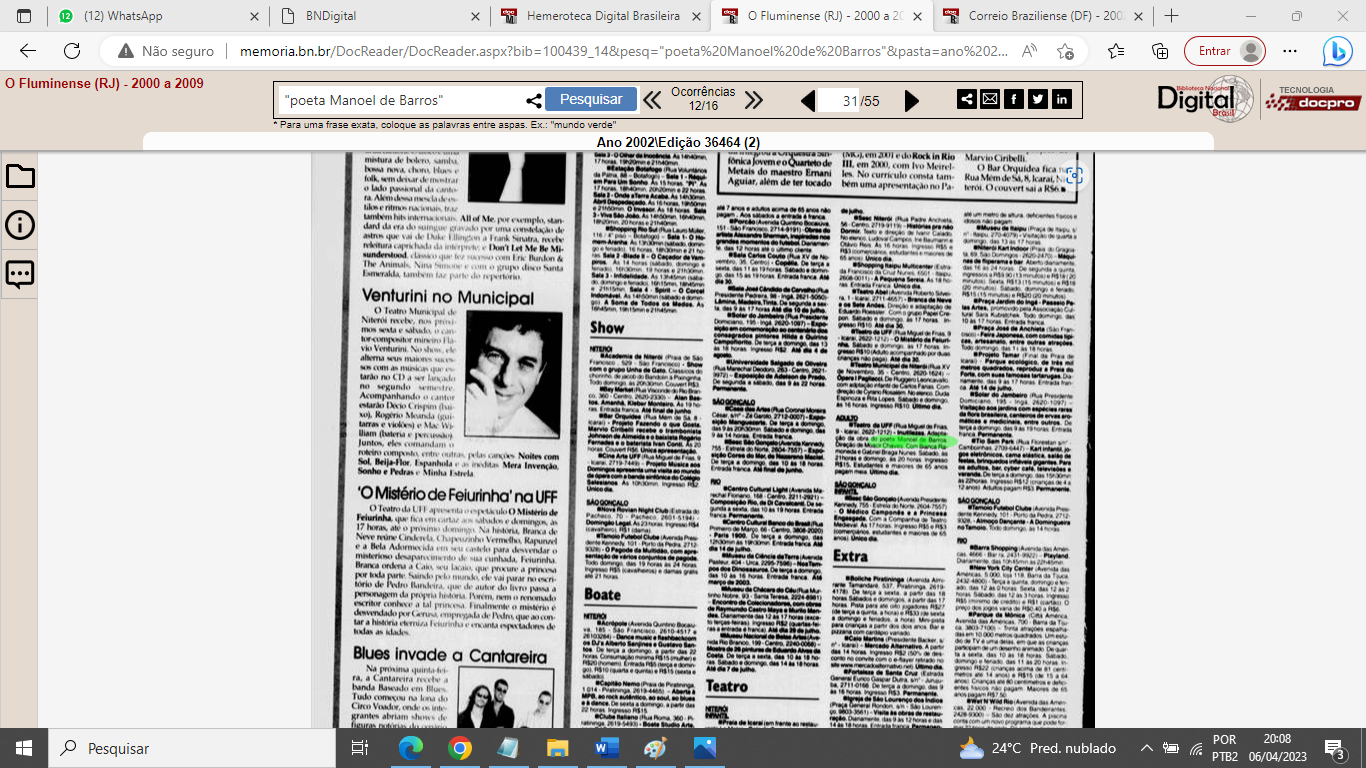
Task: Open Microsoft Word from the taskbar
Action: coord(606,748)
